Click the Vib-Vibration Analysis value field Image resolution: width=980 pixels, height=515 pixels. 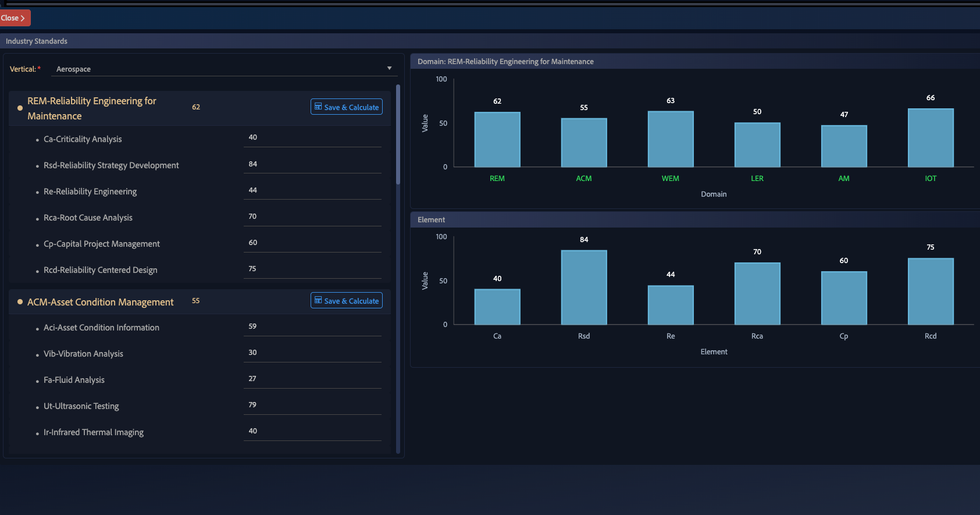[311, 353]
